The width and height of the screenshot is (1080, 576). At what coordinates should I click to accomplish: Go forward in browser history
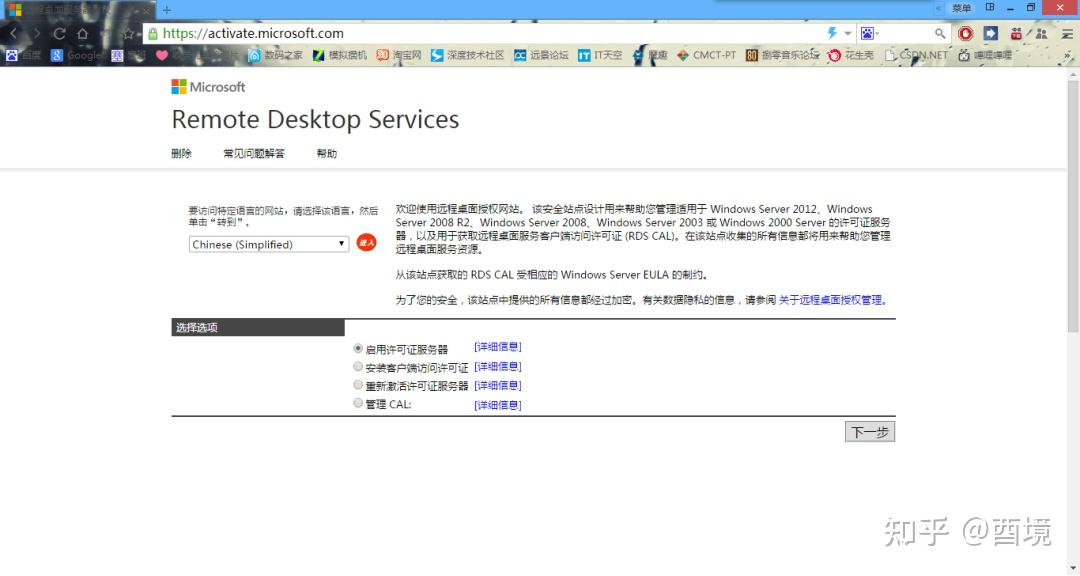tap(37, 33)
